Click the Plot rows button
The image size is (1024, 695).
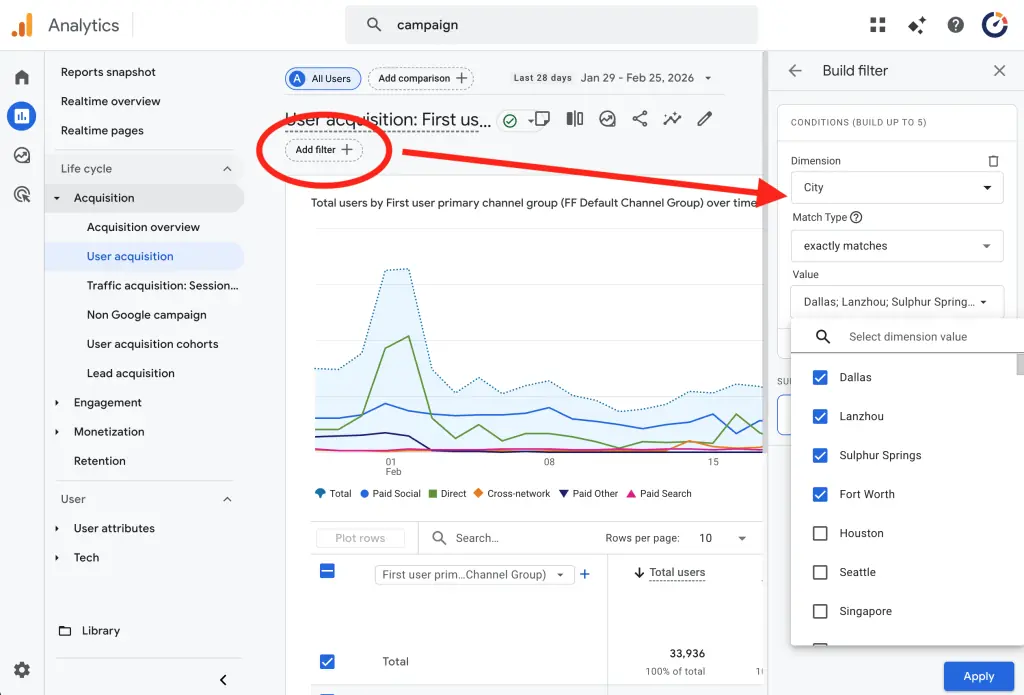click(x=360, y=538)
